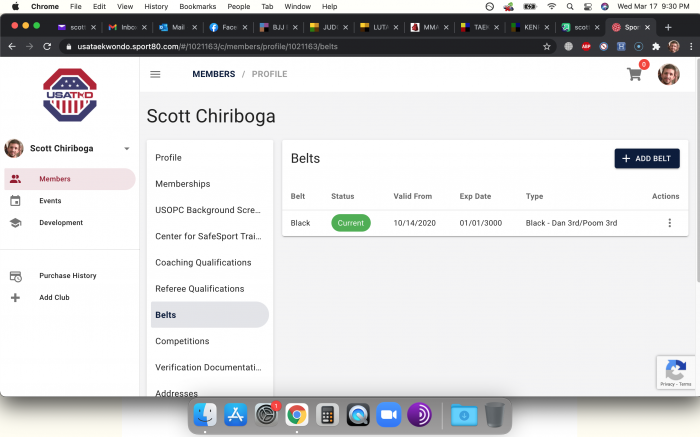The height and width of the screenshot is (437, 700).
Task: Open Verification Documentation section
Action: 209,367
